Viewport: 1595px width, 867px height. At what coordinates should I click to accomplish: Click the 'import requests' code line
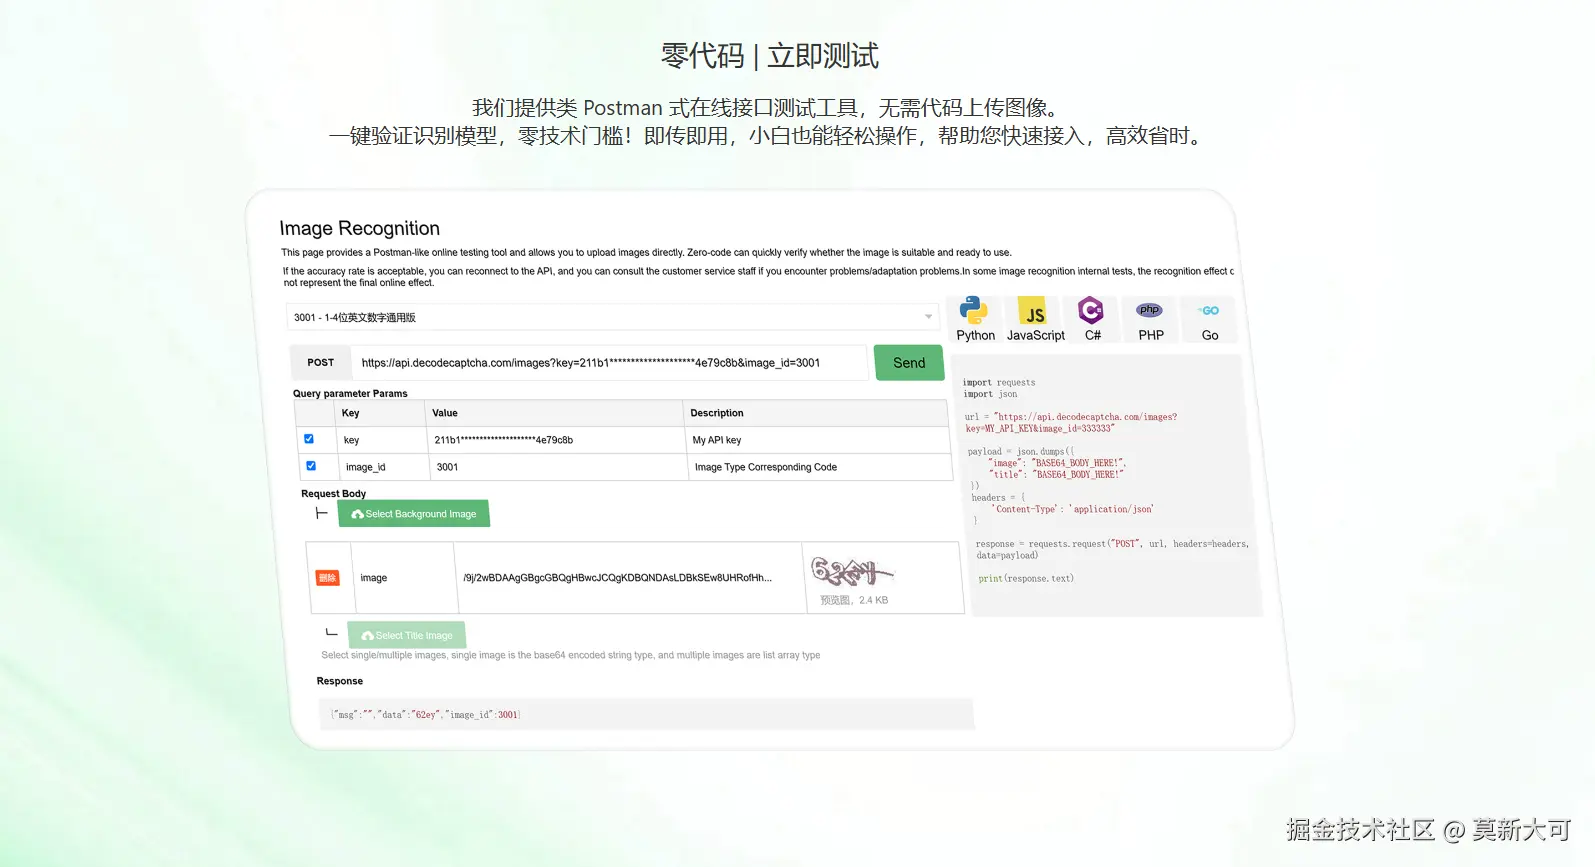click(999, 382)
